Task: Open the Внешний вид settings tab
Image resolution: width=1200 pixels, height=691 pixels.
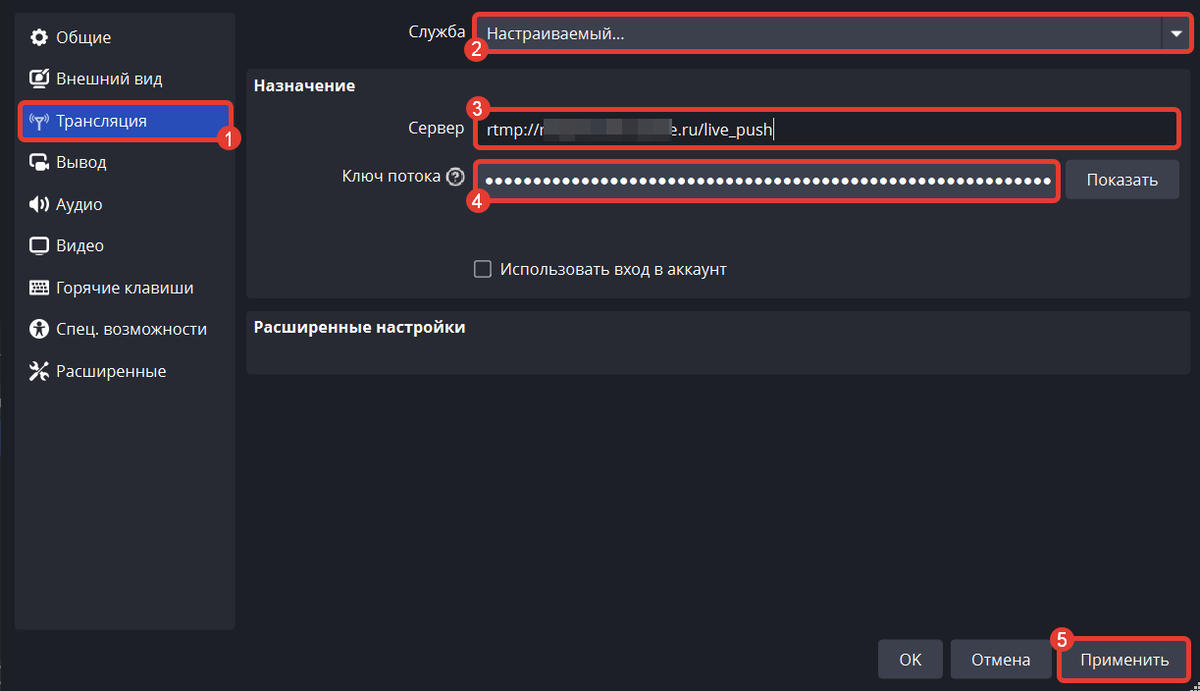Action: [109, 79]
